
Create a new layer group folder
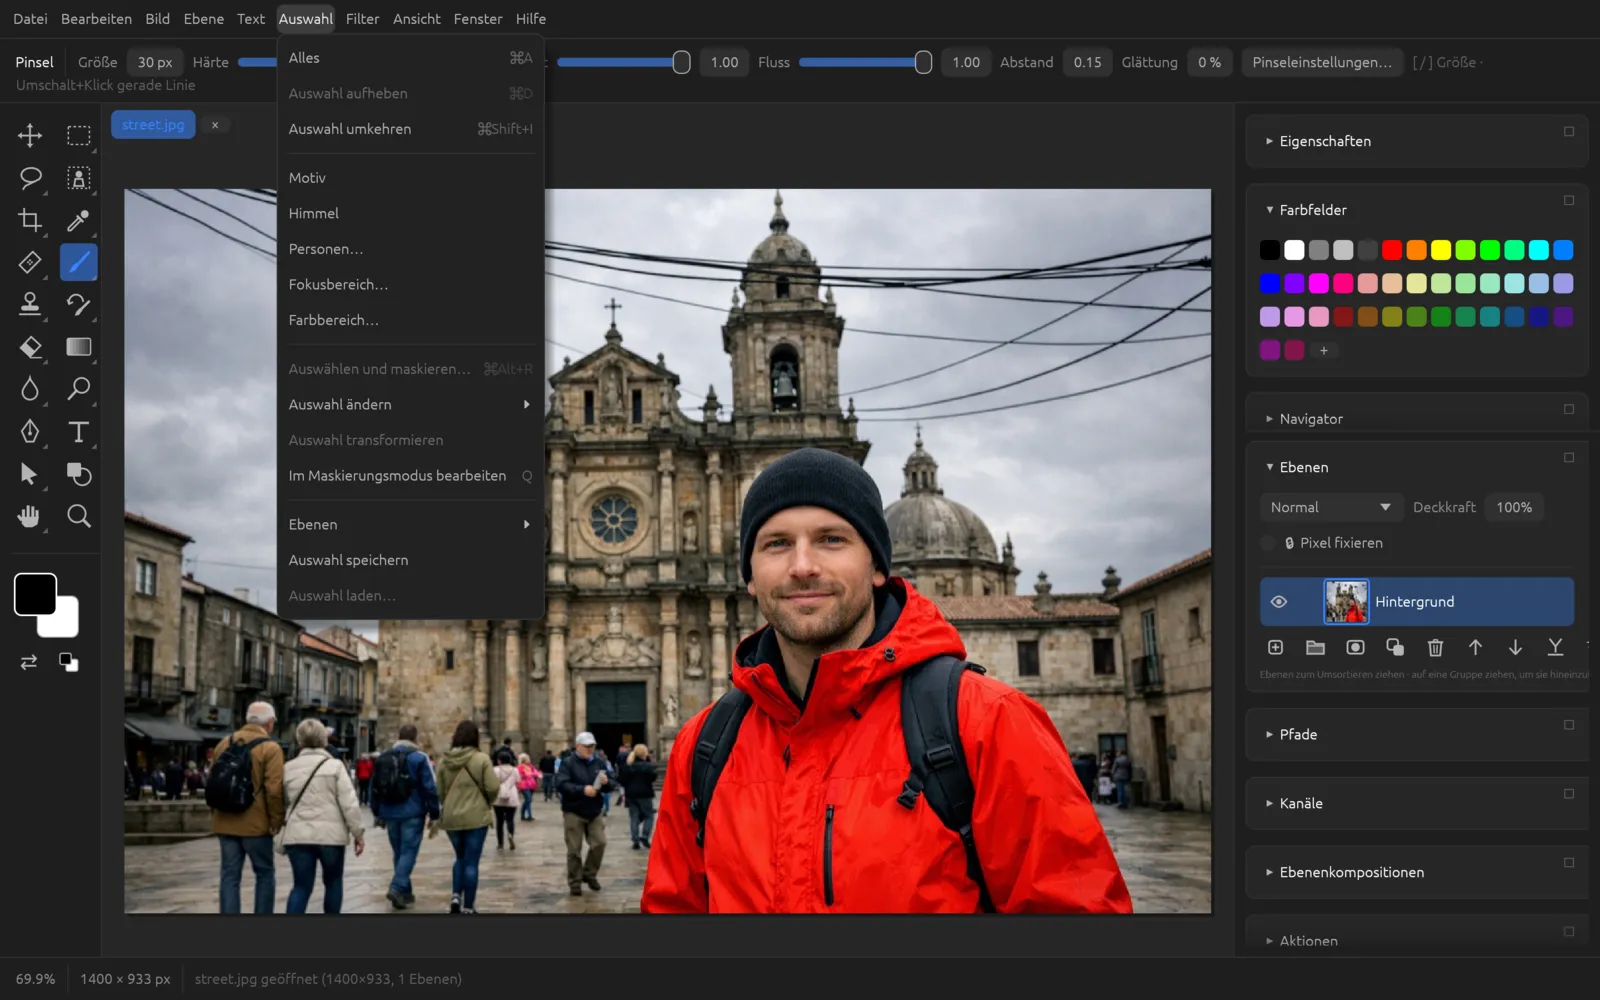(x=1315, y=648)
